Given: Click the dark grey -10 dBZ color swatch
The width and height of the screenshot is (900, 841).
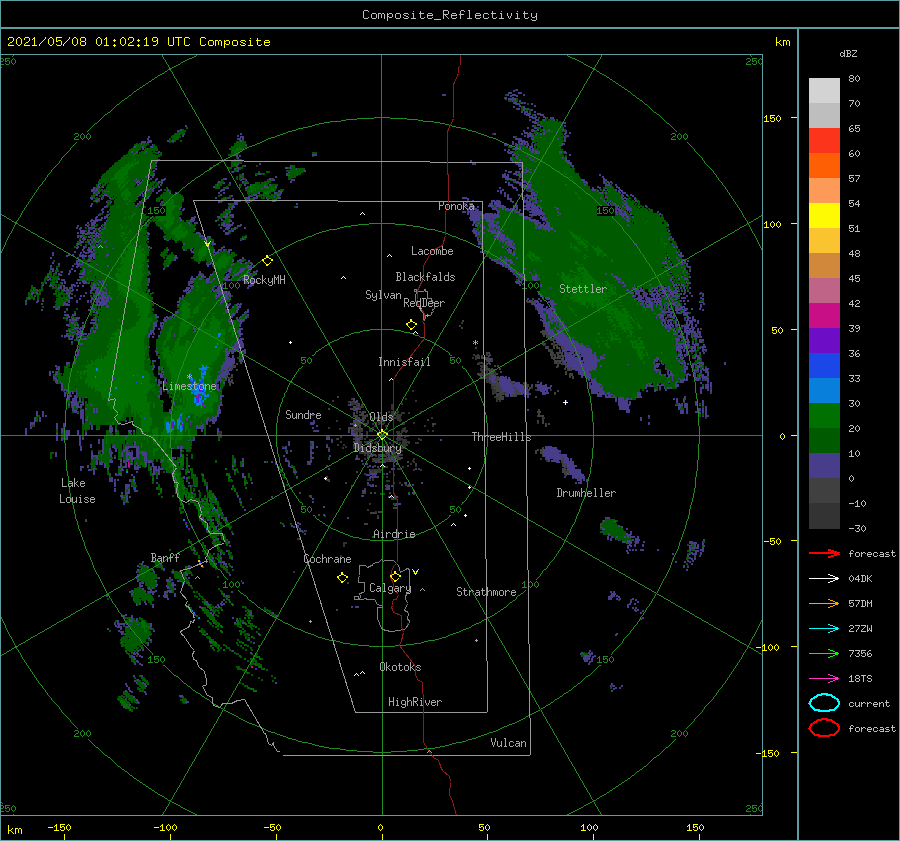Looking at the screenshot, I should coord(824,516).
